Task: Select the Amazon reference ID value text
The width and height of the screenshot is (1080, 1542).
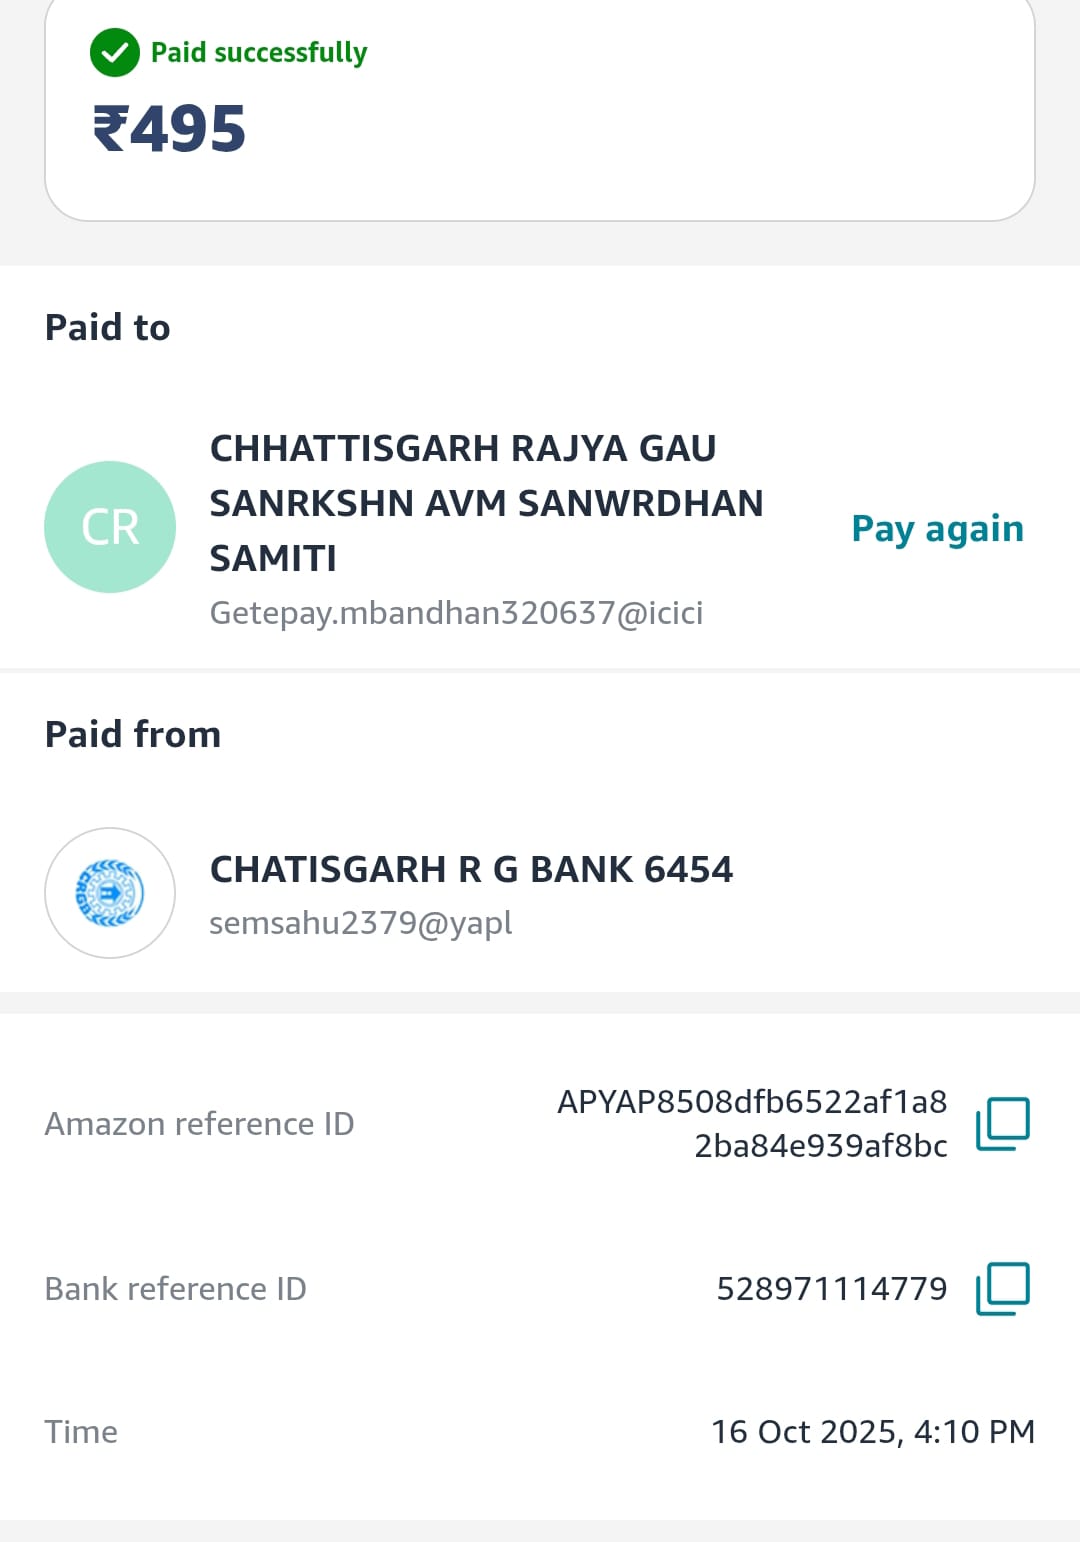Action: 752,1123
